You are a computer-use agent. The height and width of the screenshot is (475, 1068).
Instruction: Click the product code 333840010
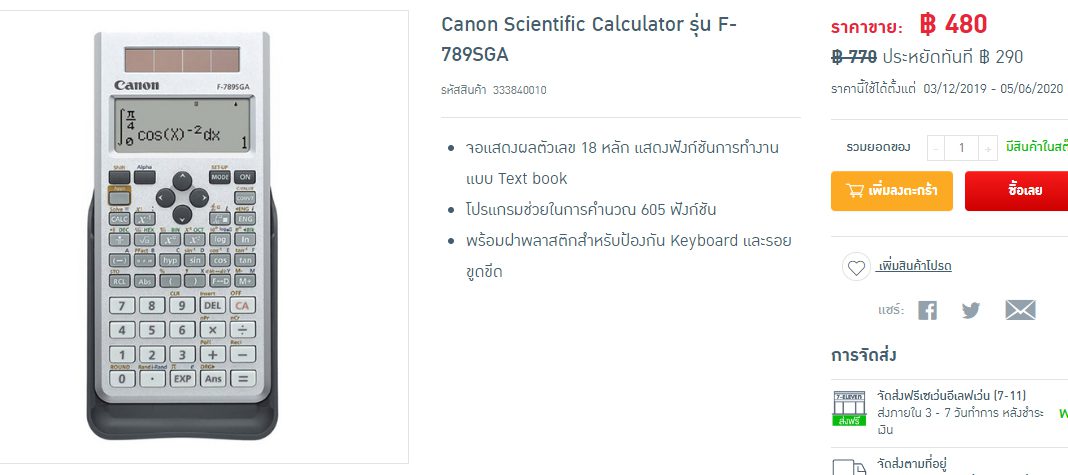click(x=520, y=90)
